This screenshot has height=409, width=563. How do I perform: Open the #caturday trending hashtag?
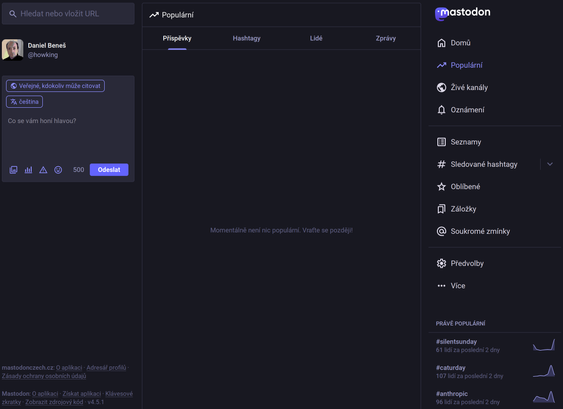click(451, 368)
